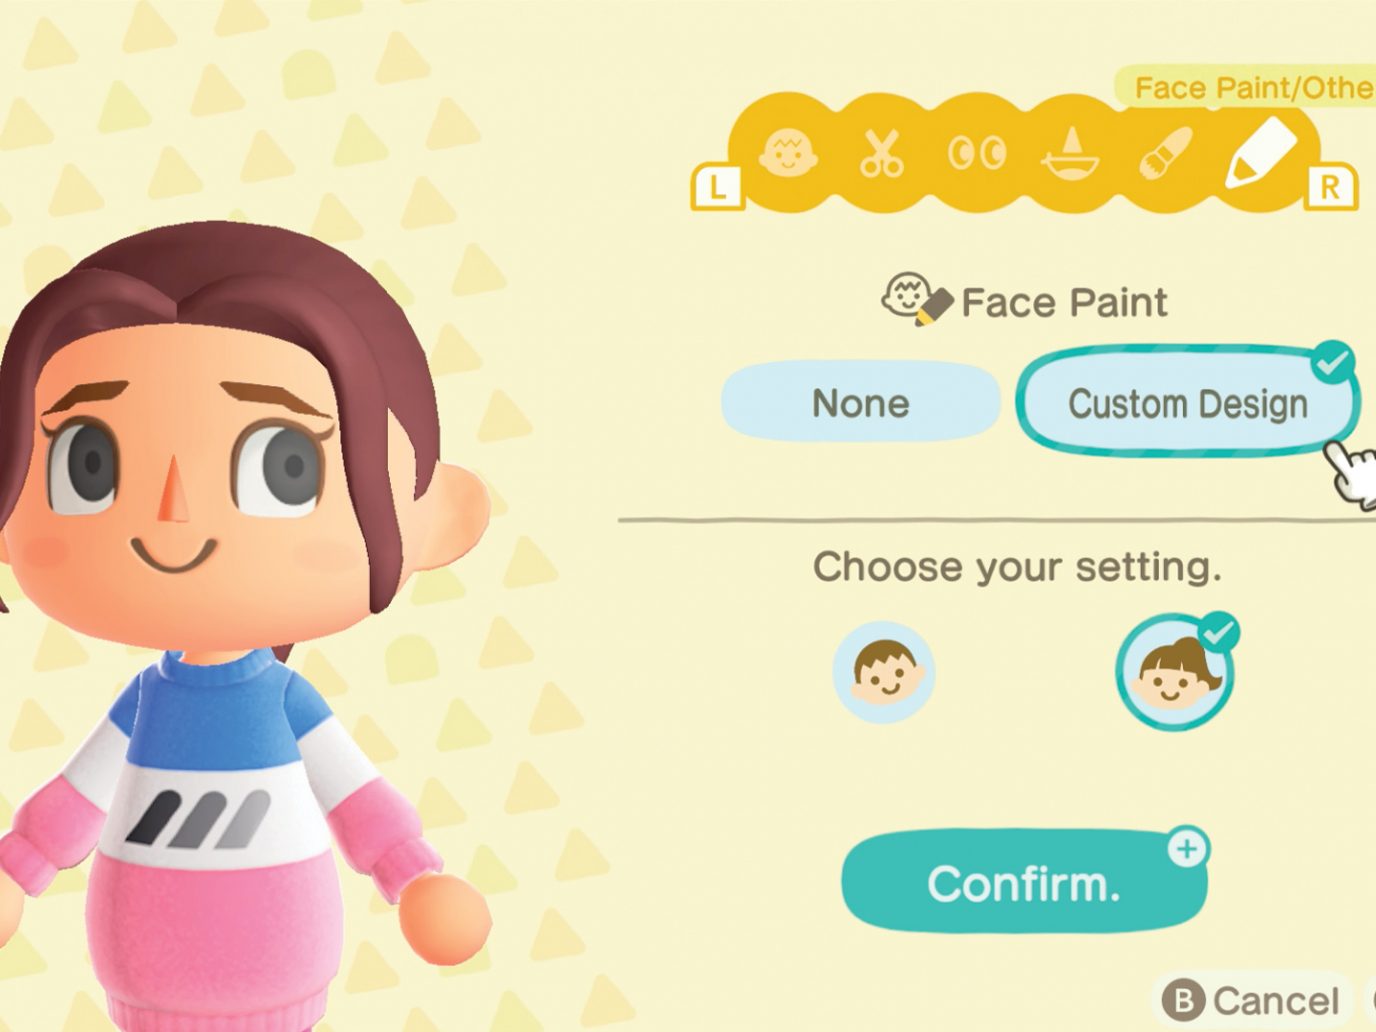Click the plus icon on Confirm button
This screenshot has width=1376, height=1032.
1187,849
